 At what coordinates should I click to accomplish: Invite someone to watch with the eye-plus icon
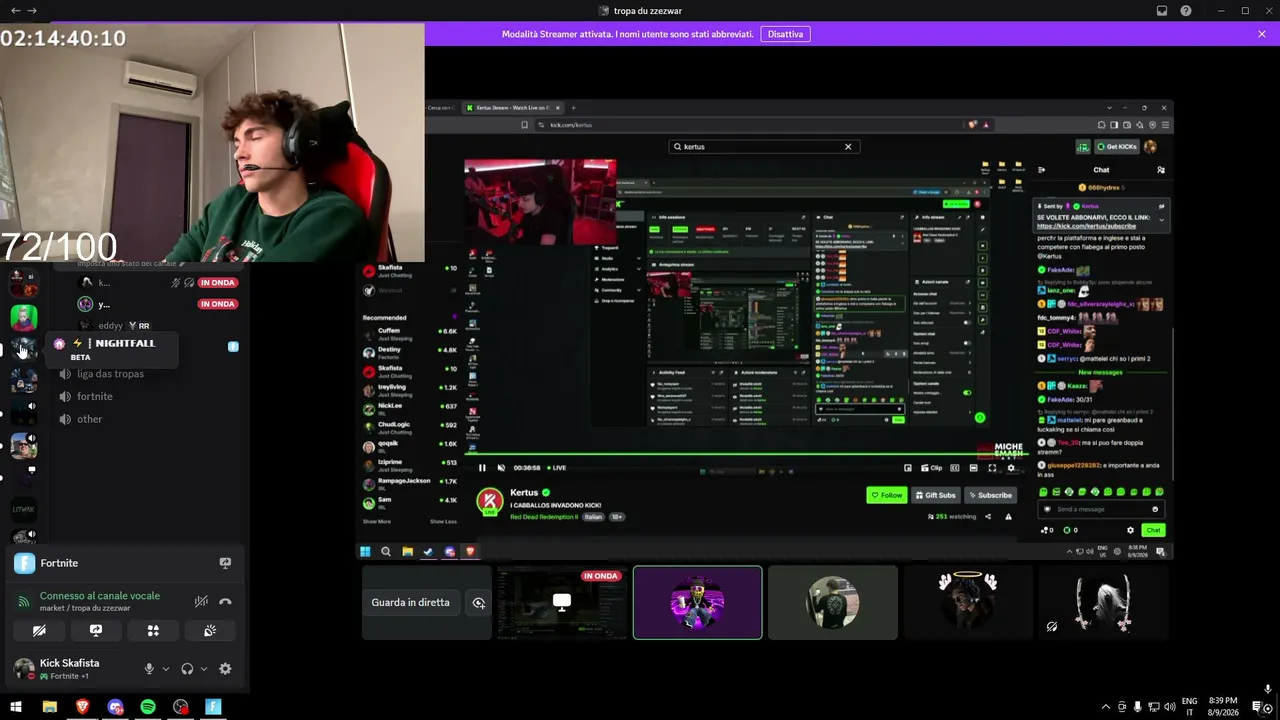[x=479, y=603]
